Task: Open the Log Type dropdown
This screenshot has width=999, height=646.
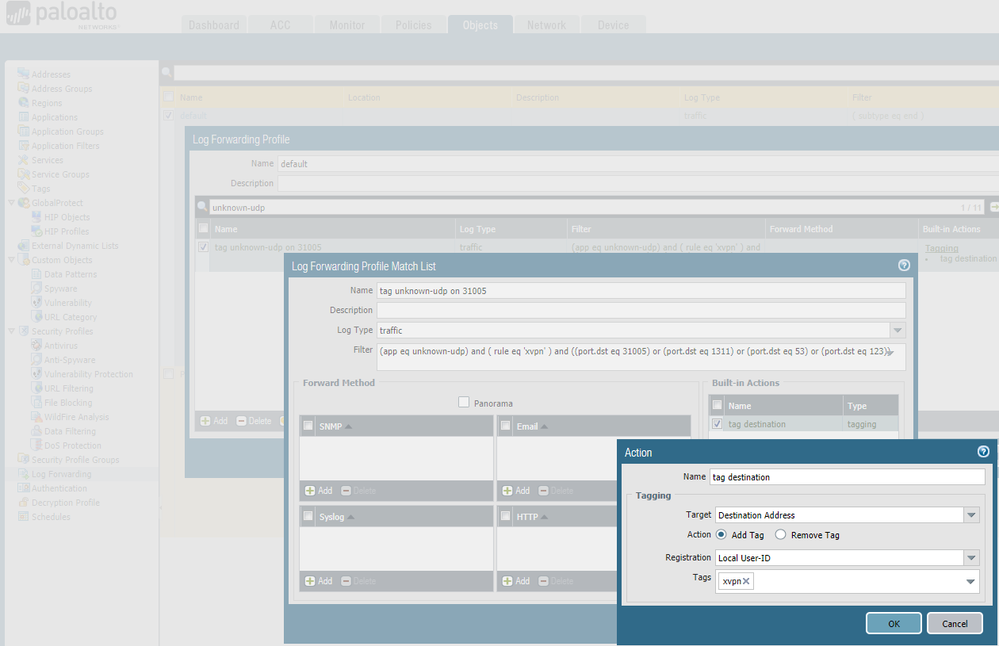Action: tap(897, 330)
